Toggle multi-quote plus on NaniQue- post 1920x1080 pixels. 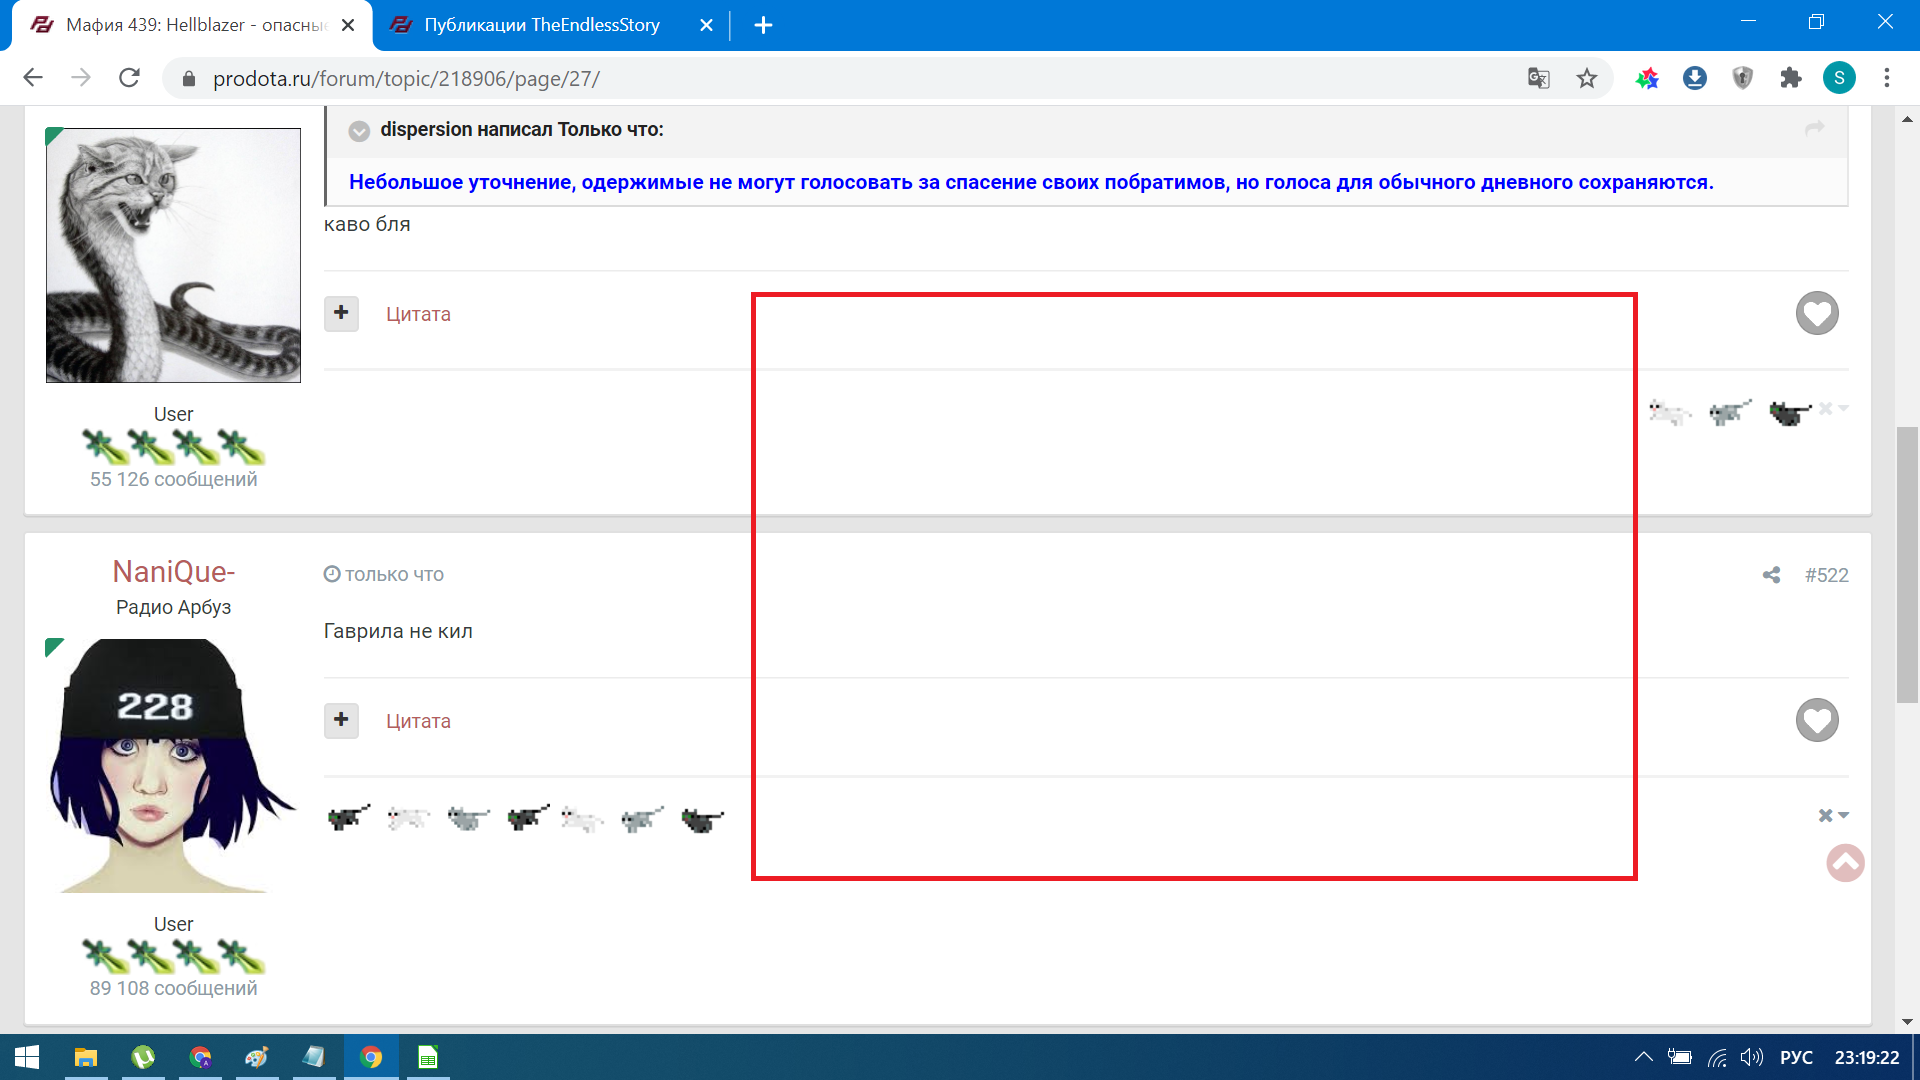341,720
